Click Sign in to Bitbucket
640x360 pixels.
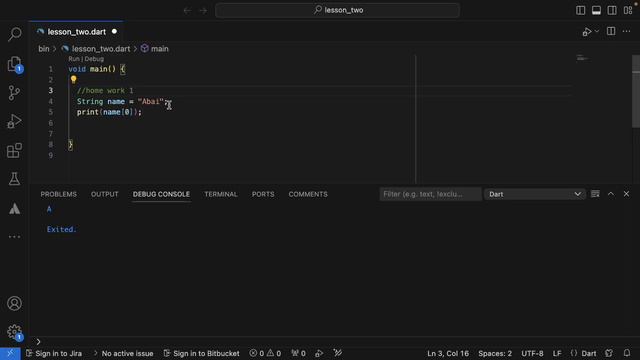pyautogui.click(x=202, y=353)
